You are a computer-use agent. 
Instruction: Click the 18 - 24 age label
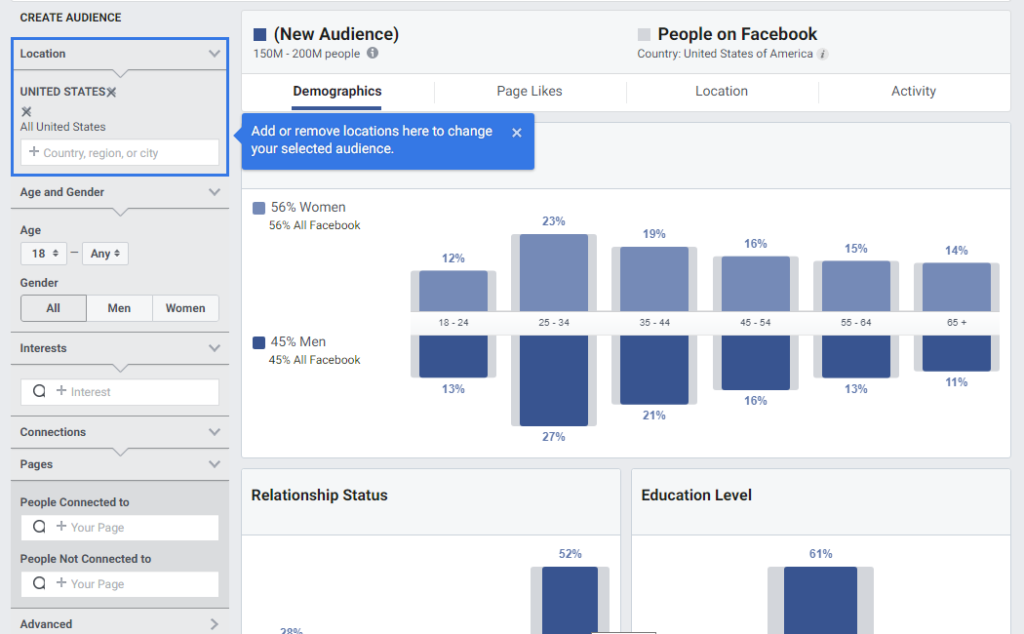point(453,323)
